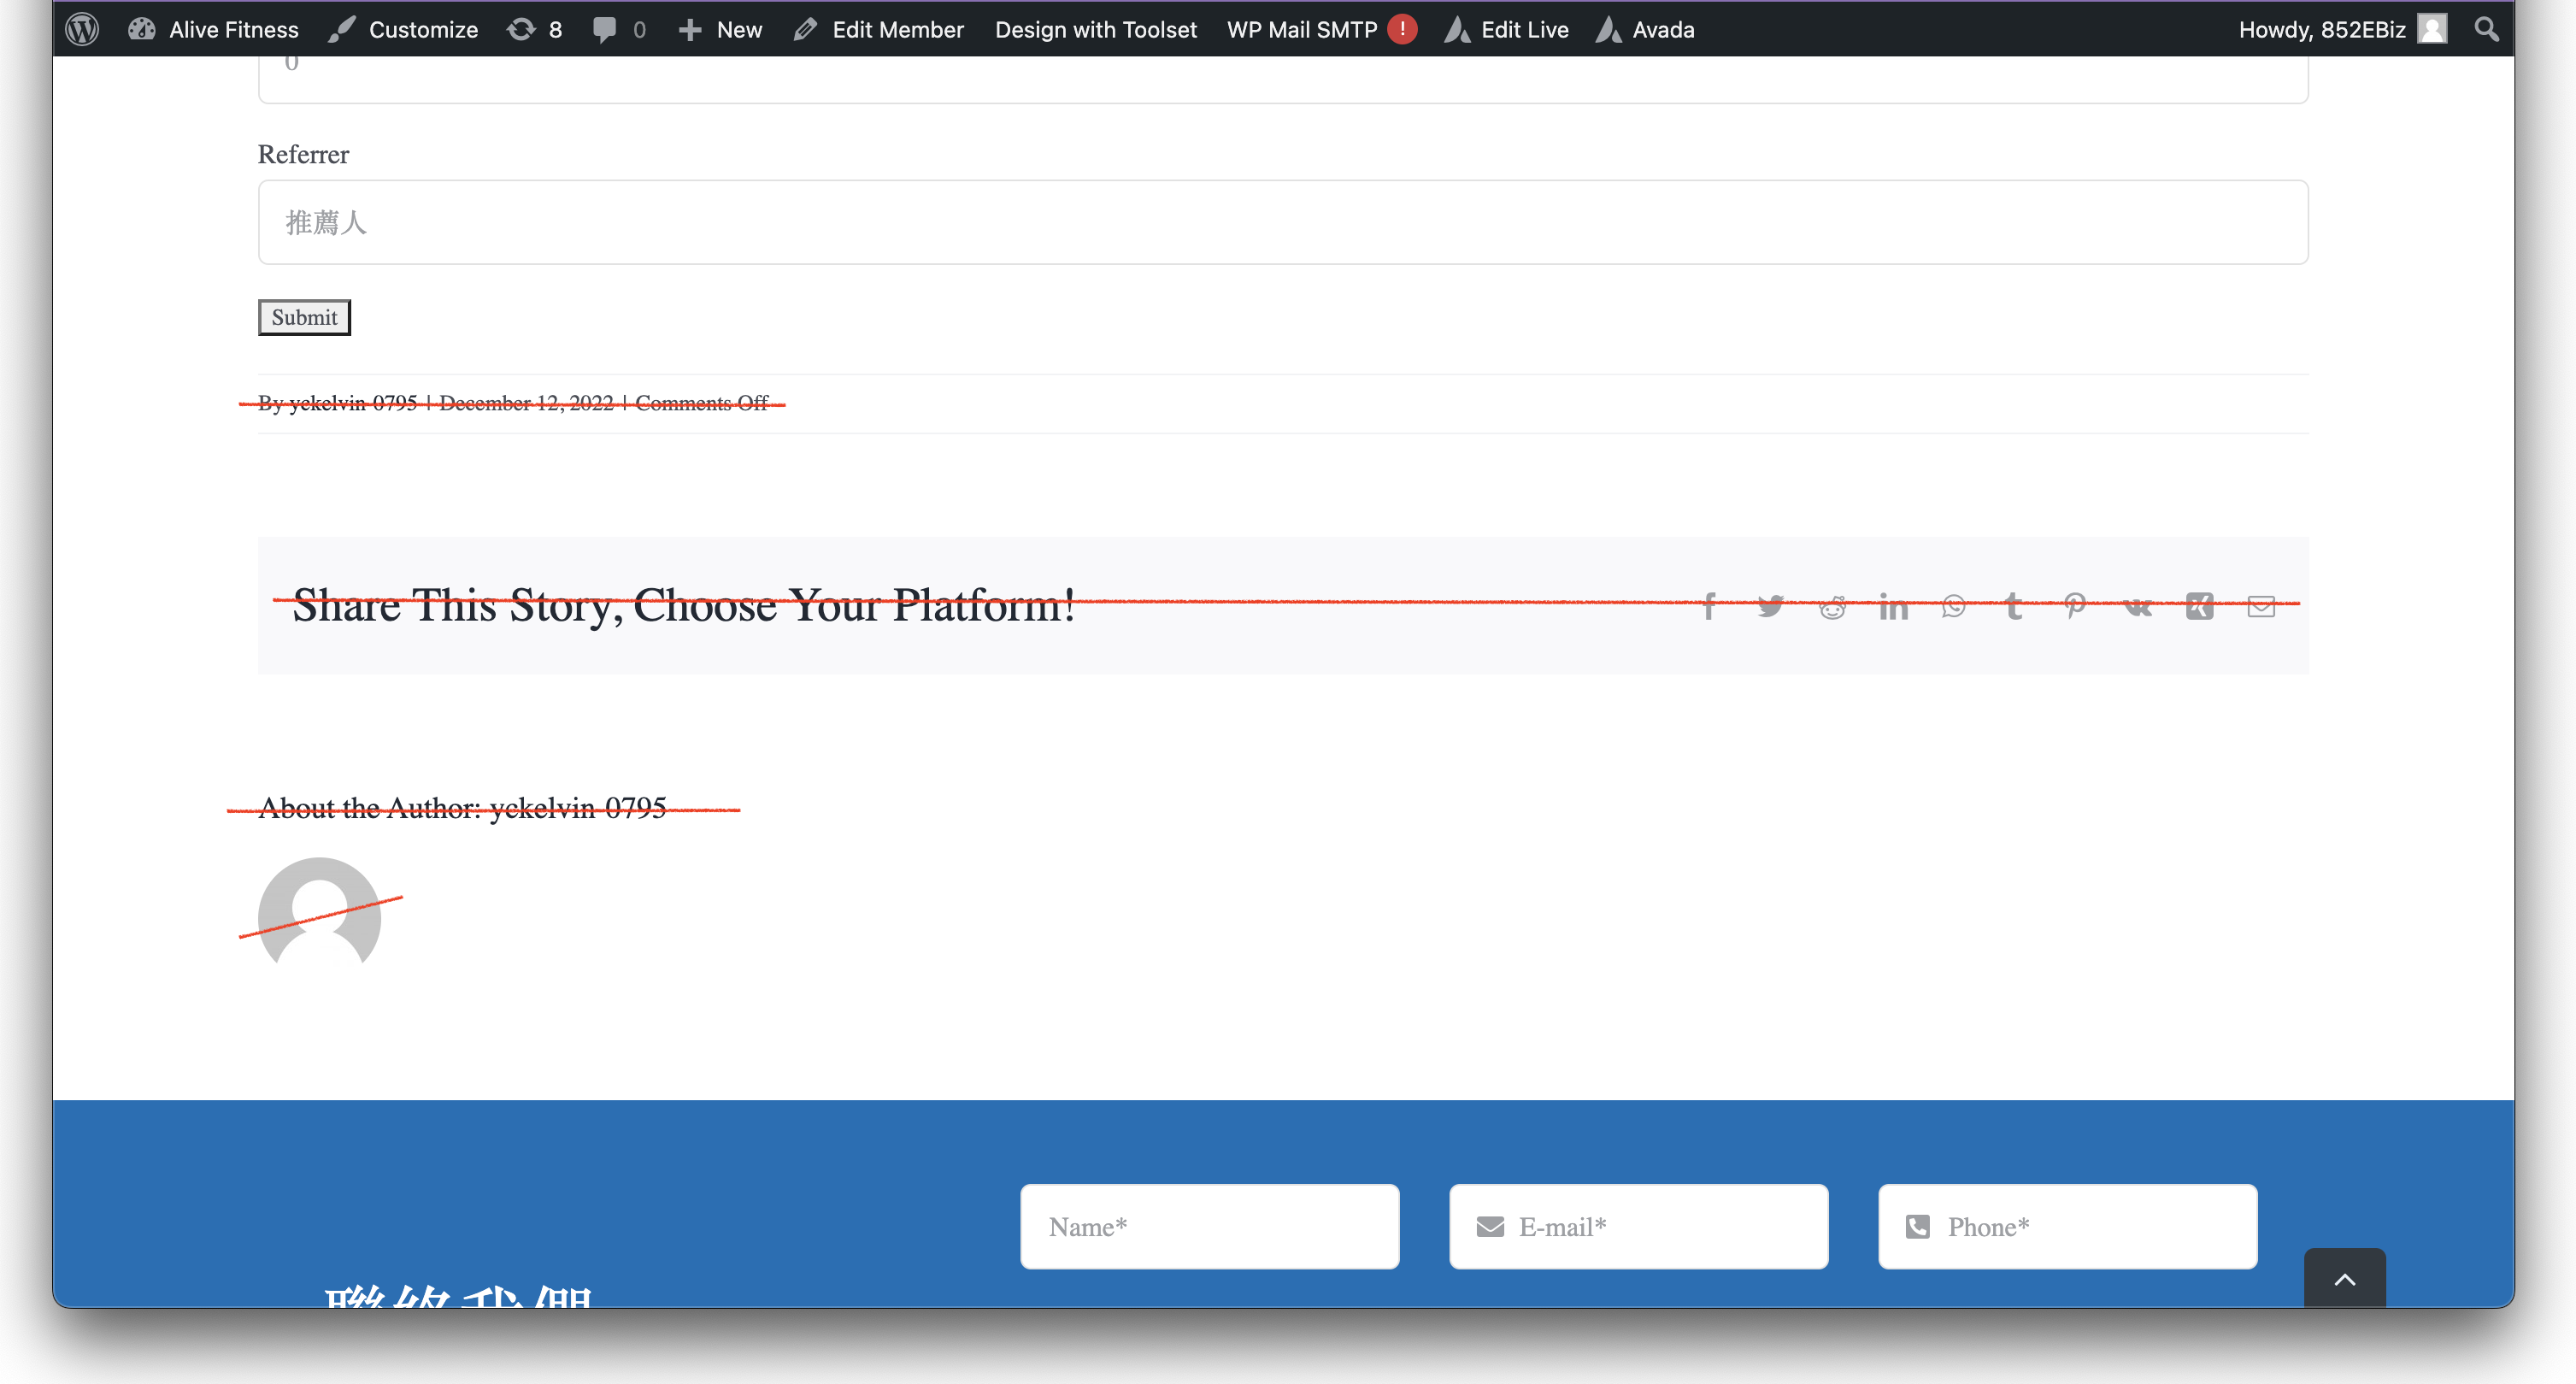
Task: Jump back to top with the arrow button
Action: click(x=2344, y=1279)
